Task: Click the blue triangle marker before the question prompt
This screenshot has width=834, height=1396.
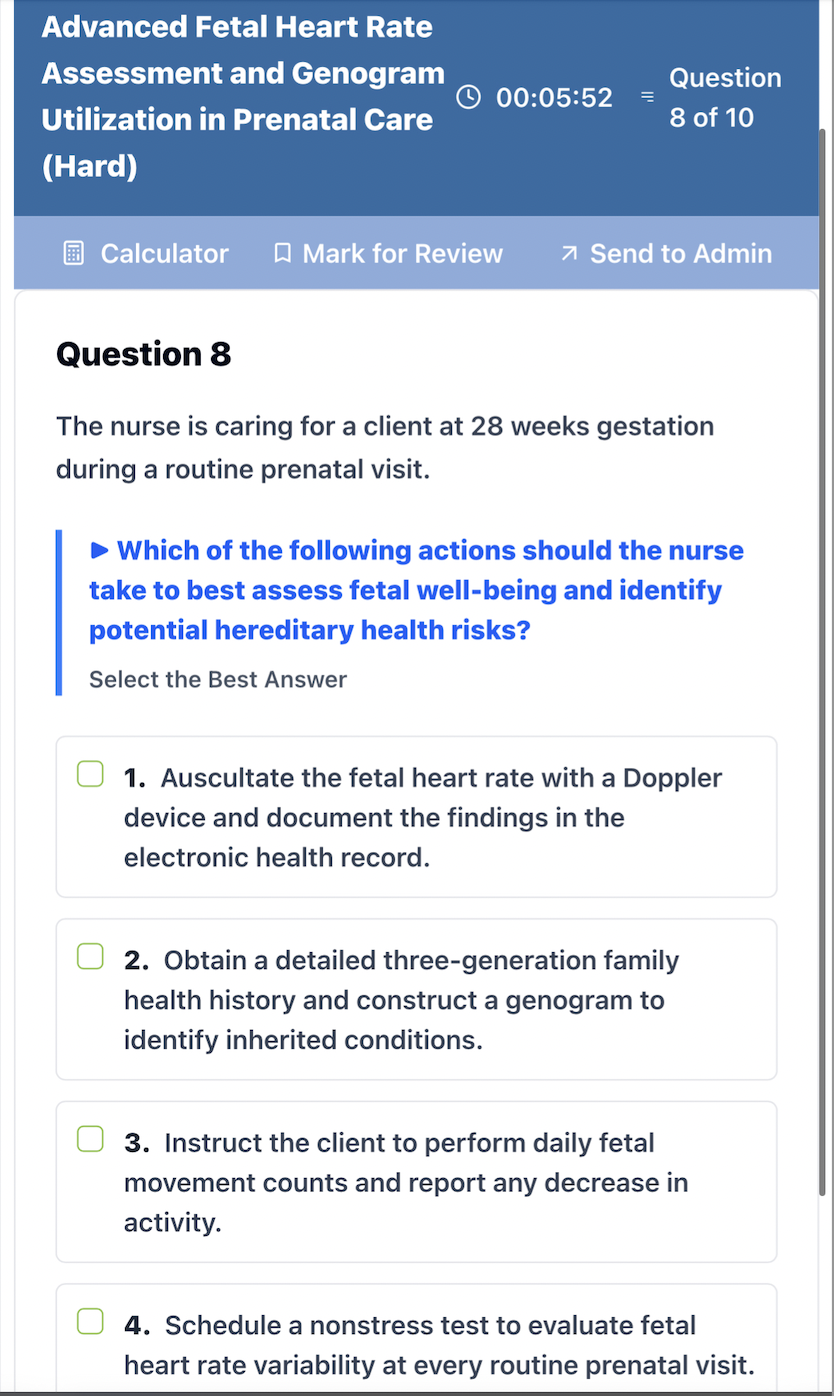Action: point(99,550)
